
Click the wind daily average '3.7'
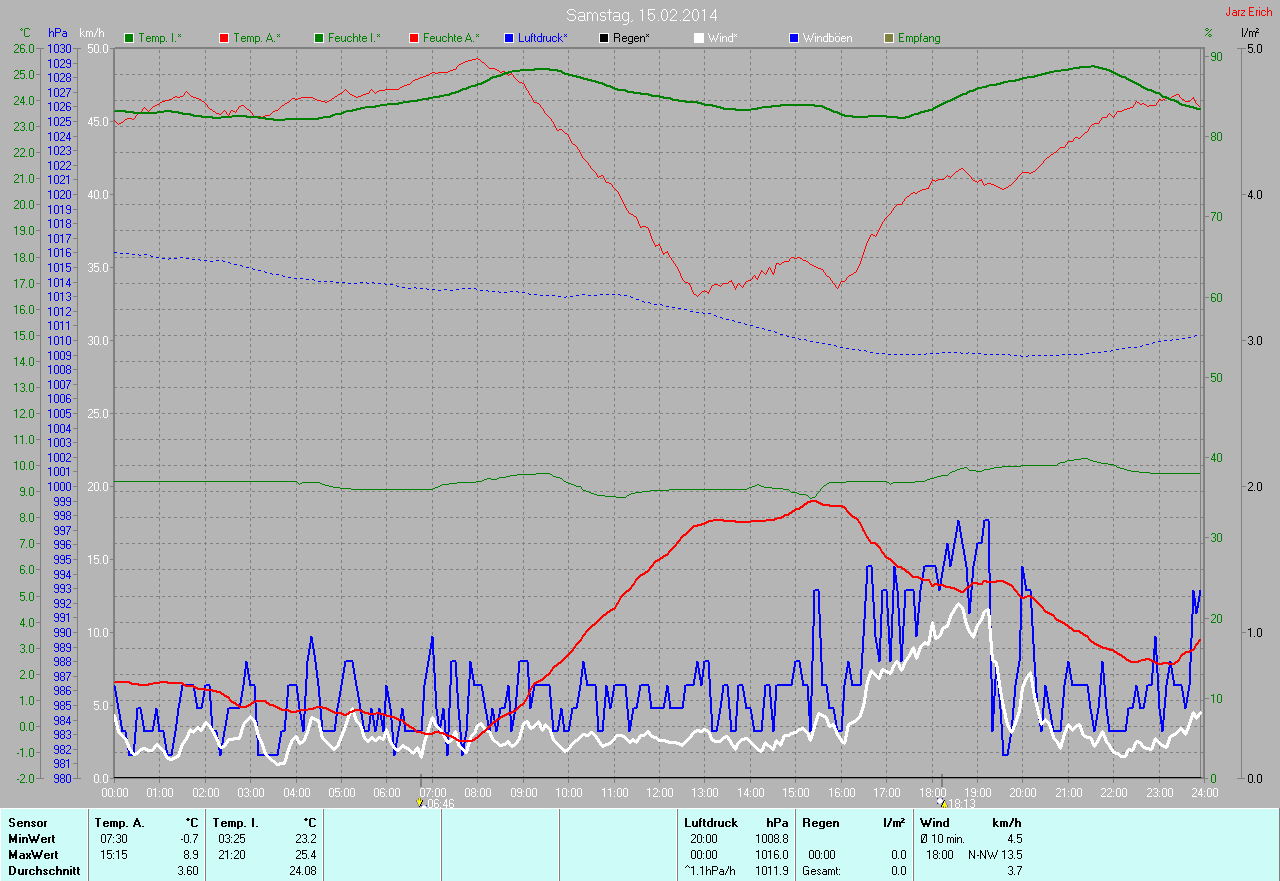(x=1014, y=871)
